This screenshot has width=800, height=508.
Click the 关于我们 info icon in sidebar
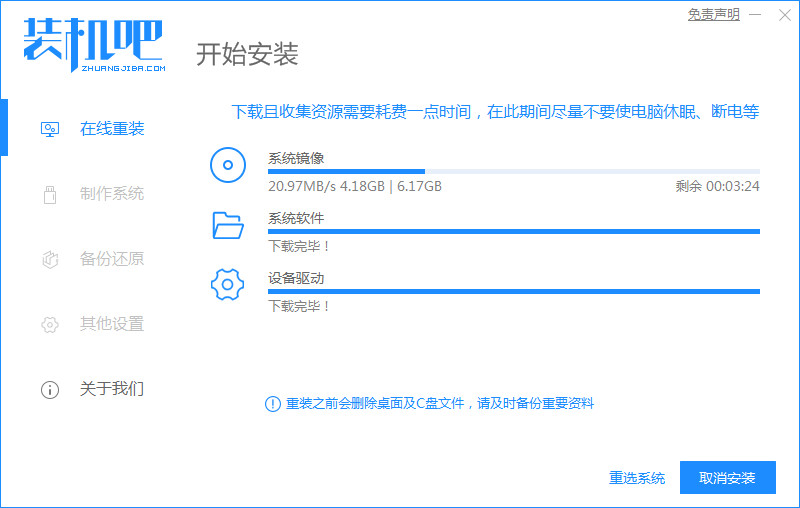(x=49, y=389)
